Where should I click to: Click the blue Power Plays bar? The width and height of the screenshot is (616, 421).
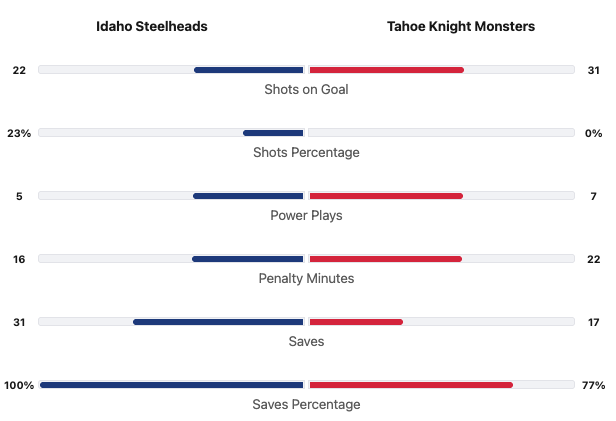click(248, 196)
